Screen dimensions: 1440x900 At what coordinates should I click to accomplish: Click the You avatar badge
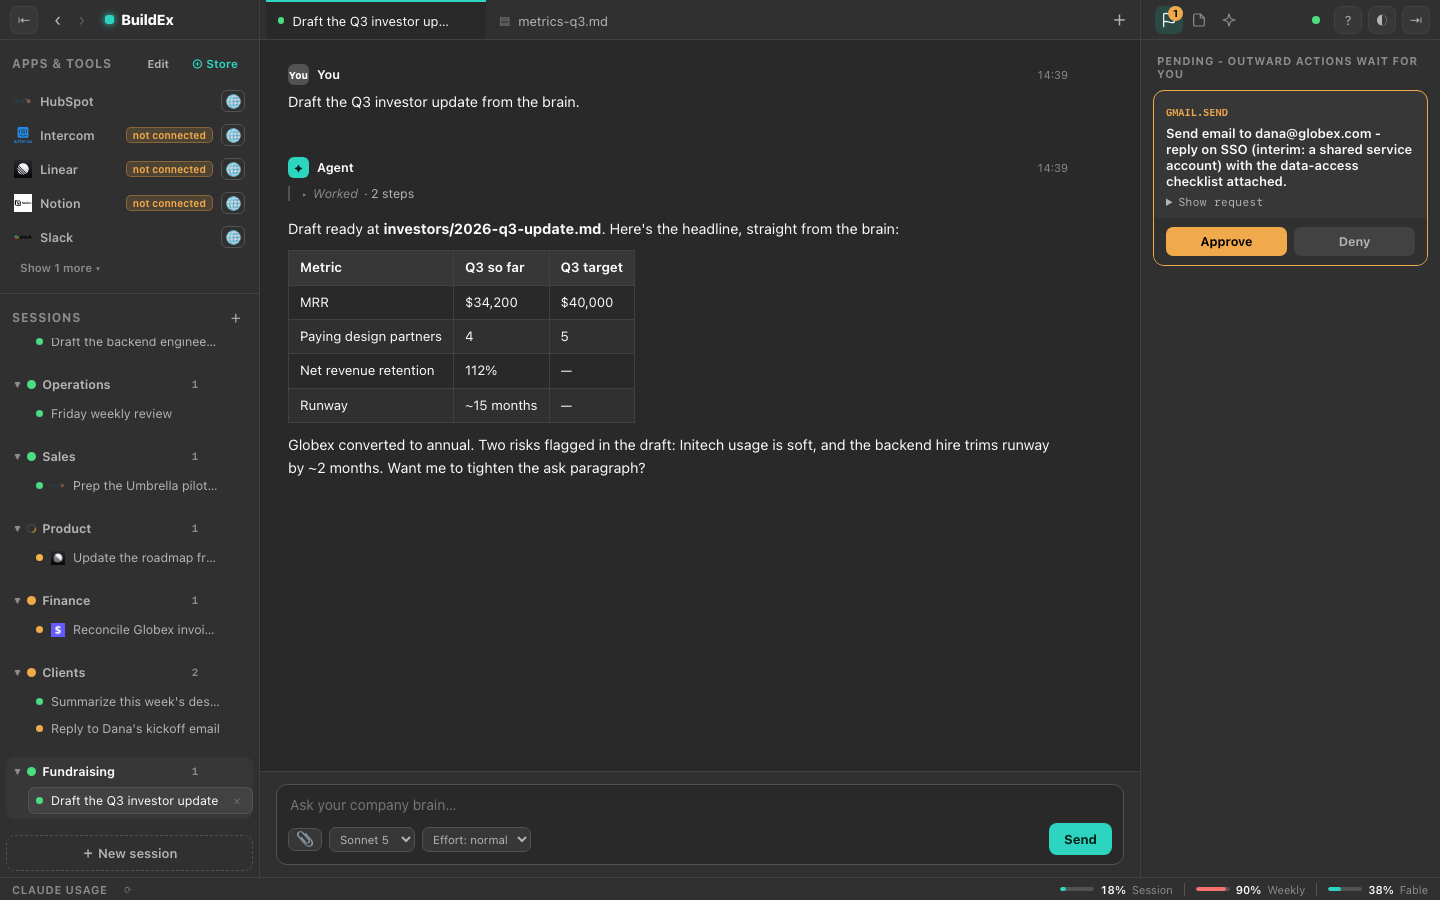pos(298,74)
